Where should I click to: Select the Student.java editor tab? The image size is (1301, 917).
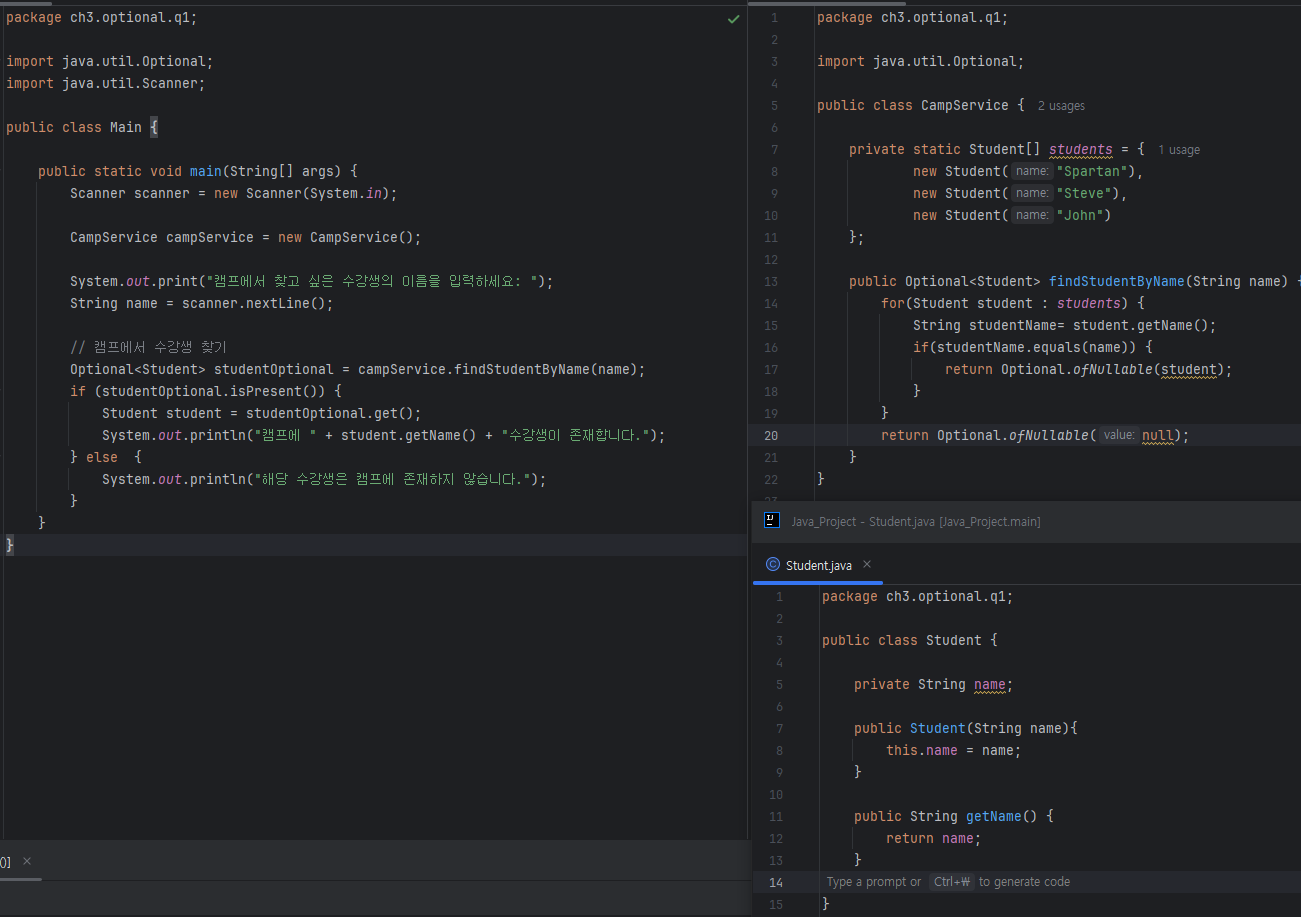(819, 565)
